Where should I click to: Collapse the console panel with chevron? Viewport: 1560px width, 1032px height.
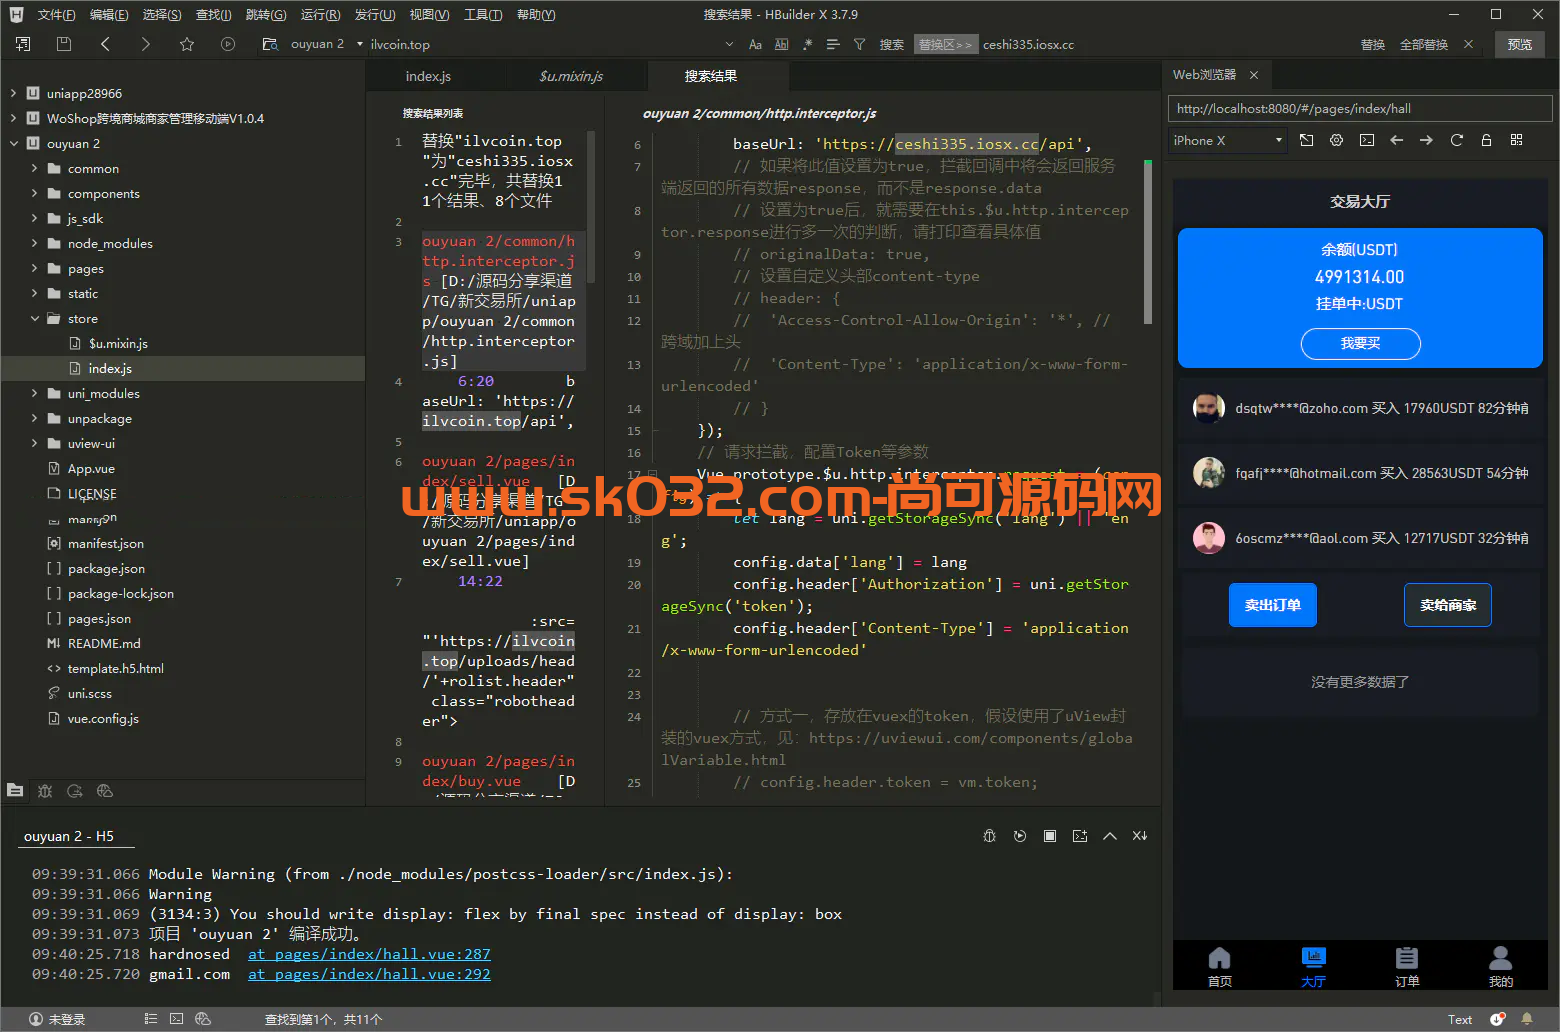click(1110, 836)
